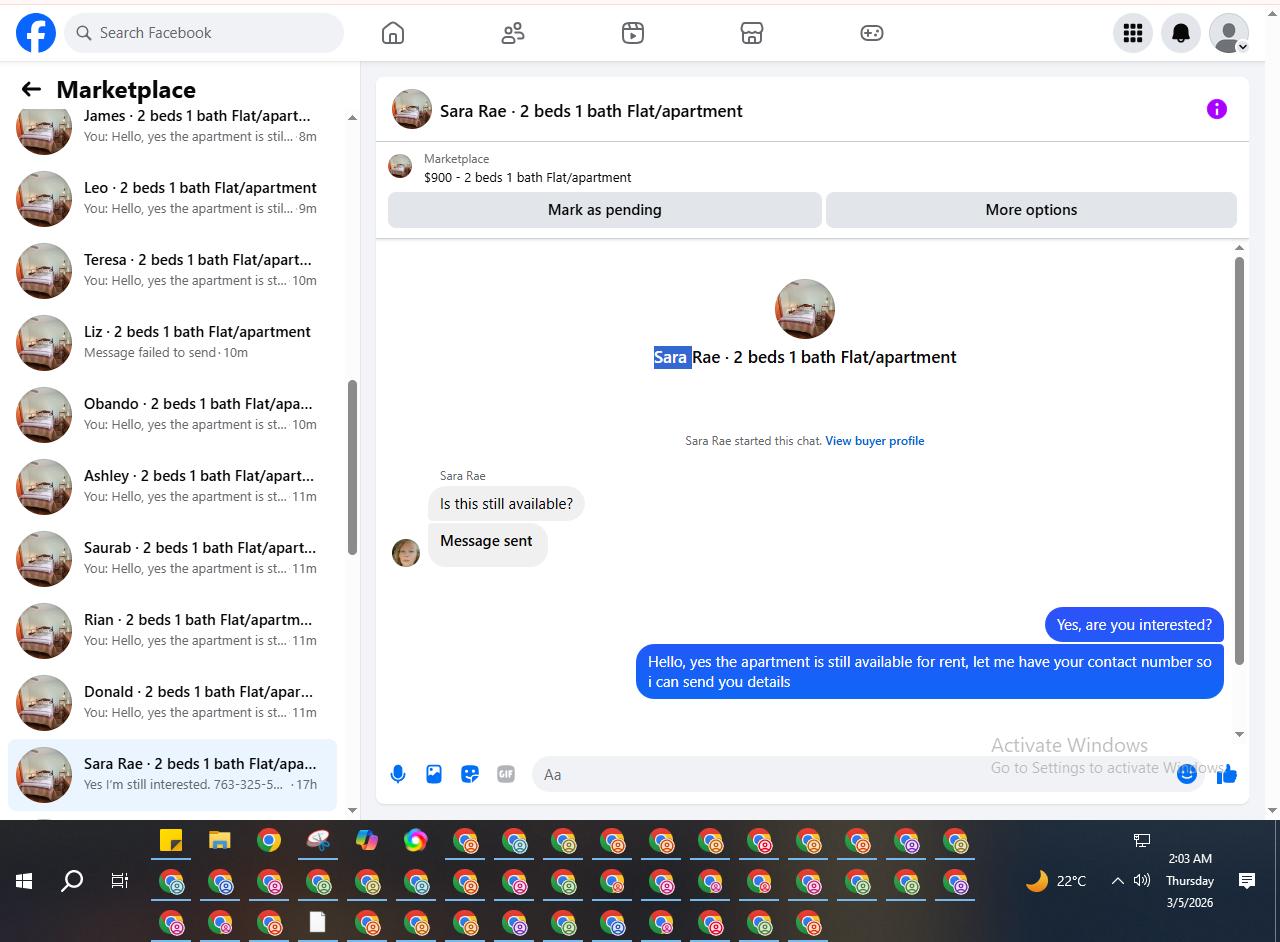
Task: Click the Marketplace heading in sidebar
Action: coord(126,89)
